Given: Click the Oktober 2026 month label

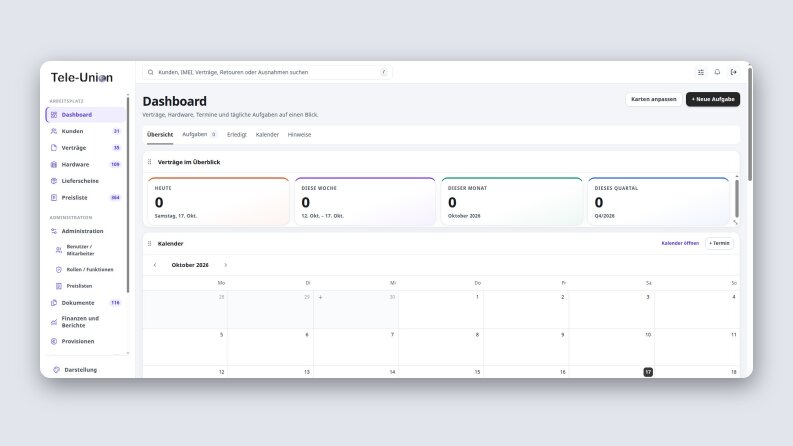Looking at the screenshot, I should pyautogui.click(x=190, y=265).
